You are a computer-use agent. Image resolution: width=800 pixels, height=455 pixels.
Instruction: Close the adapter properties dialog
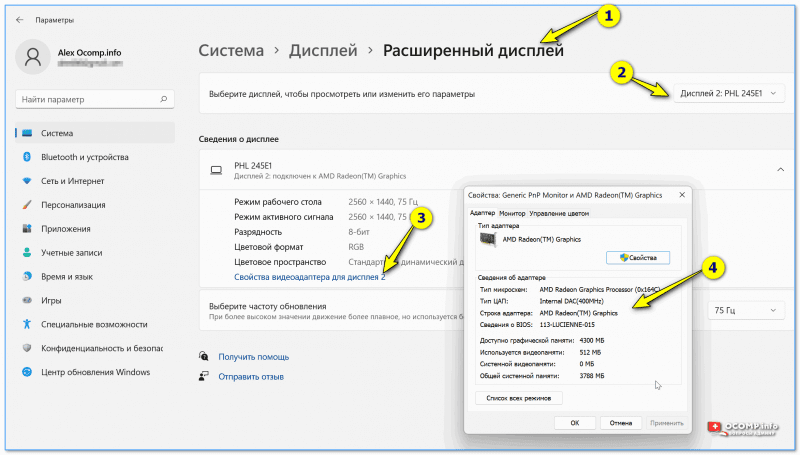[x=682, y=195]
